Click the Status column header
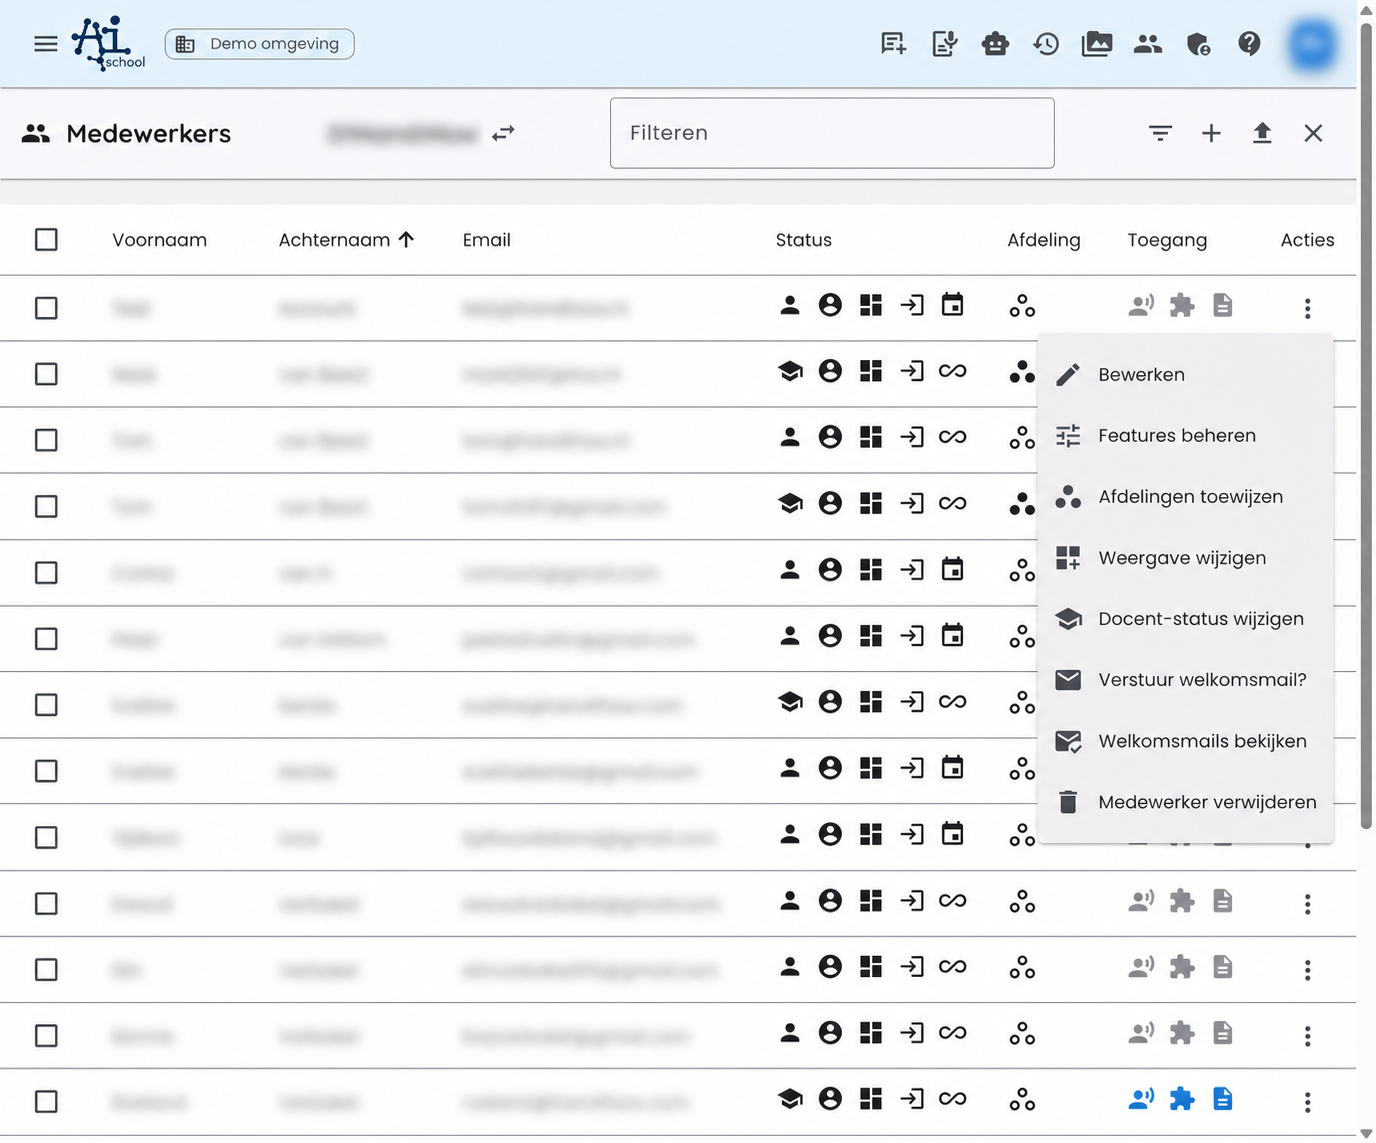The width and height of the screenshot is (1376, 1143). pyautogui.click(x=803, y=240)
